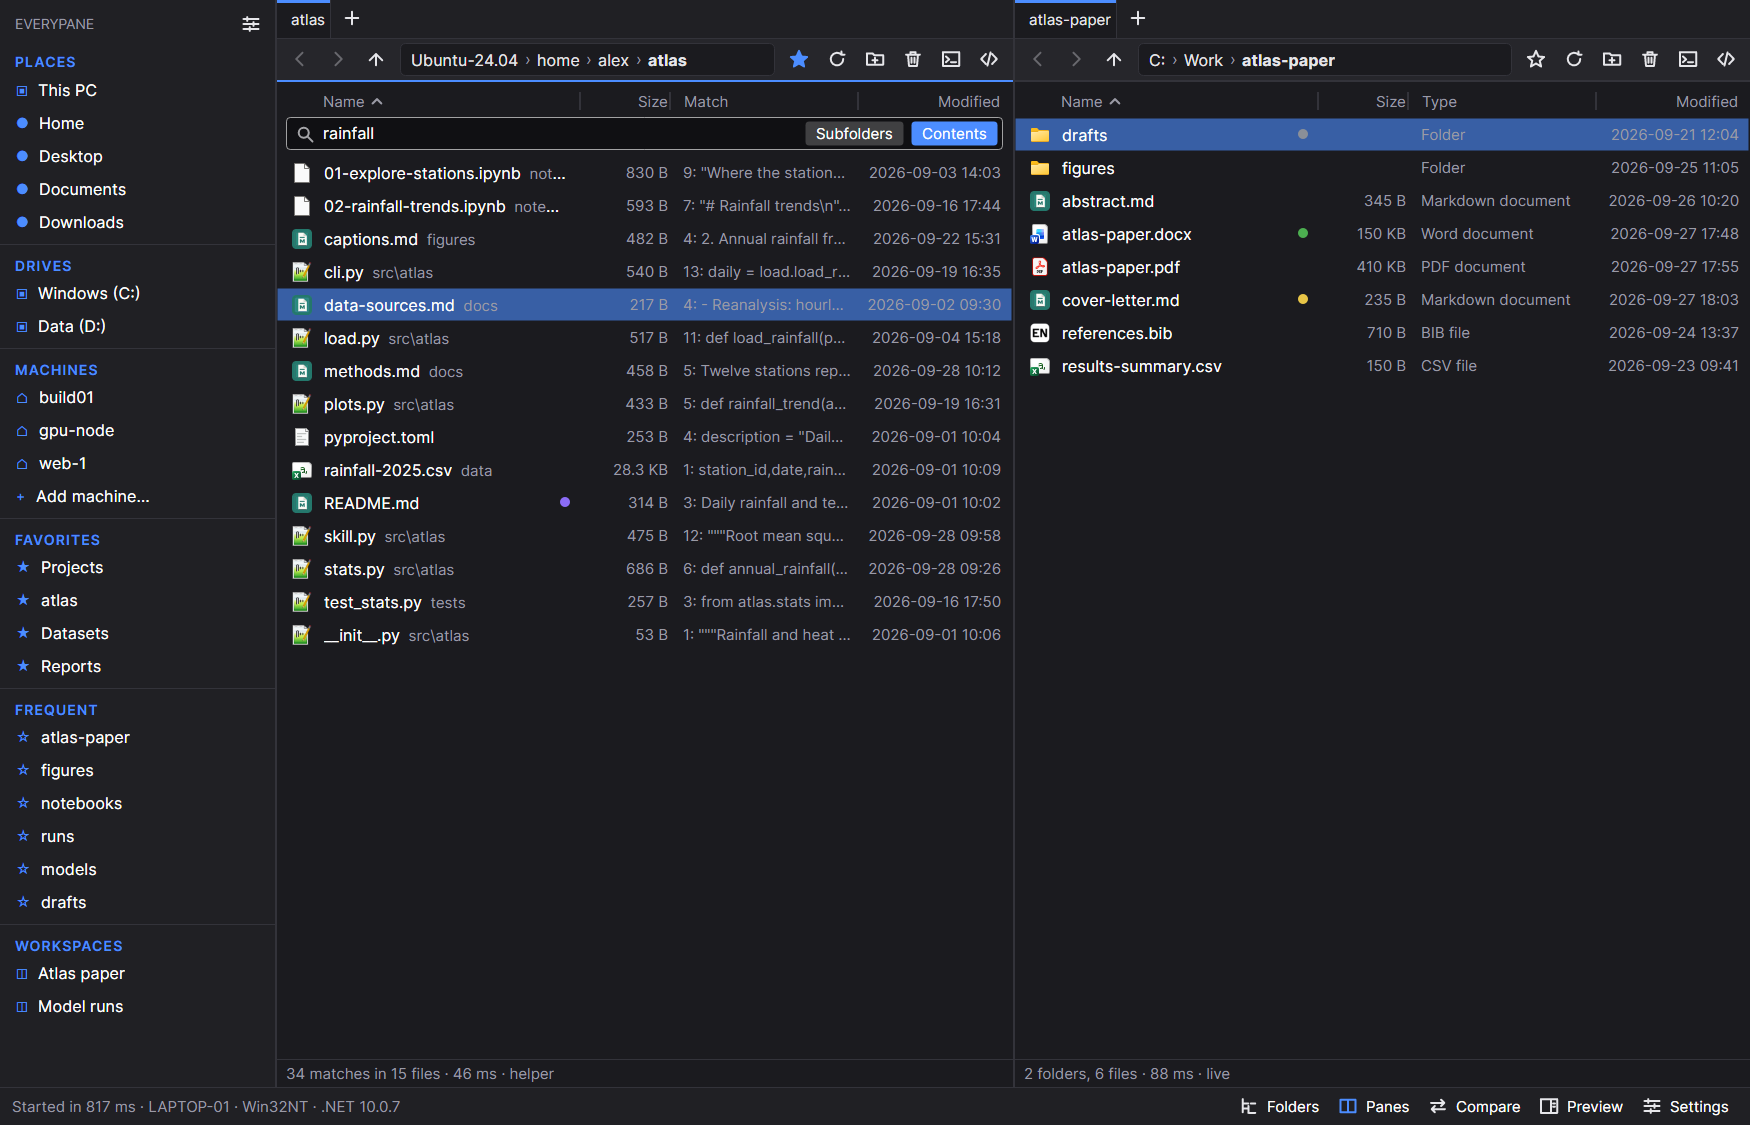Refresh the atlas-paper pane listing

(x=1574, y=60)
